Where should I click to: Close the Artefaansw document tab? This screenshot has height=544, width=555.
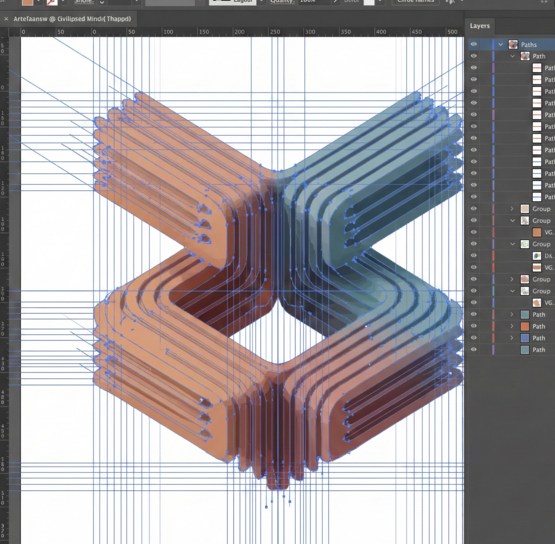coord(6,19)
